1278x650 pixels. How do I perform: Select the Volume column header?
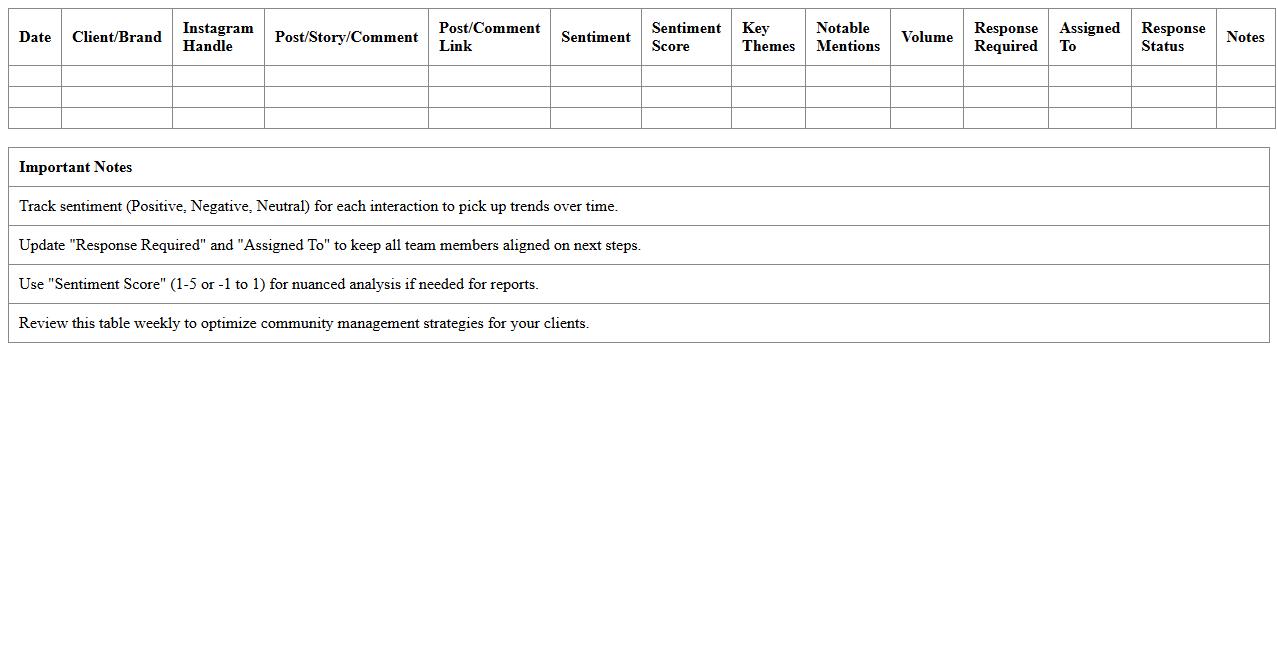coord(926,37)
